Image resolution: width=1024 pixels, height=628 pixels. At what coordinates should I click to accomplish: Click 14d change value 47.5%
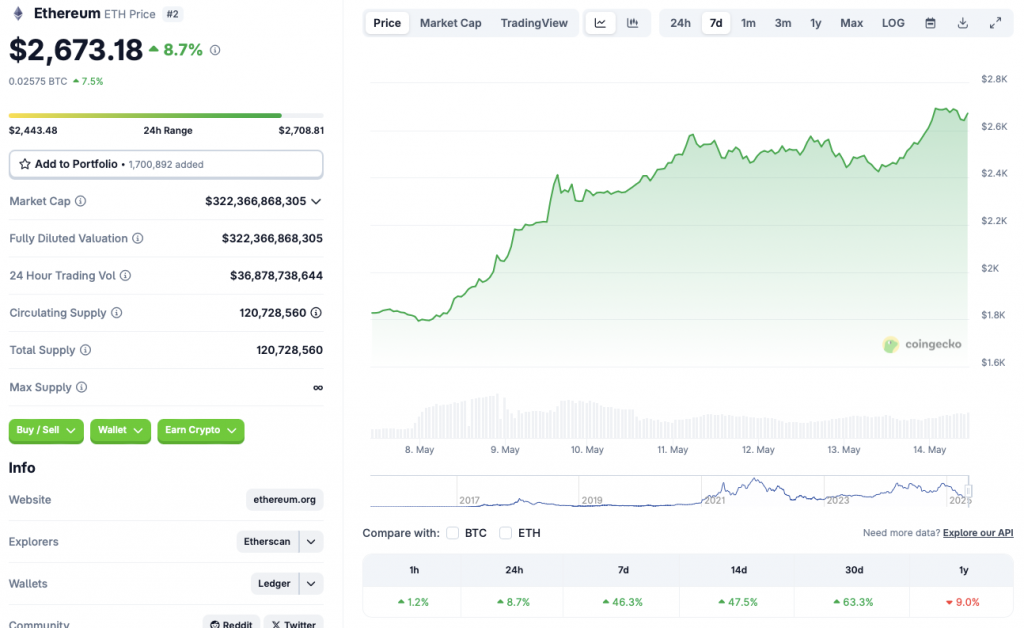tap(738, 602)
